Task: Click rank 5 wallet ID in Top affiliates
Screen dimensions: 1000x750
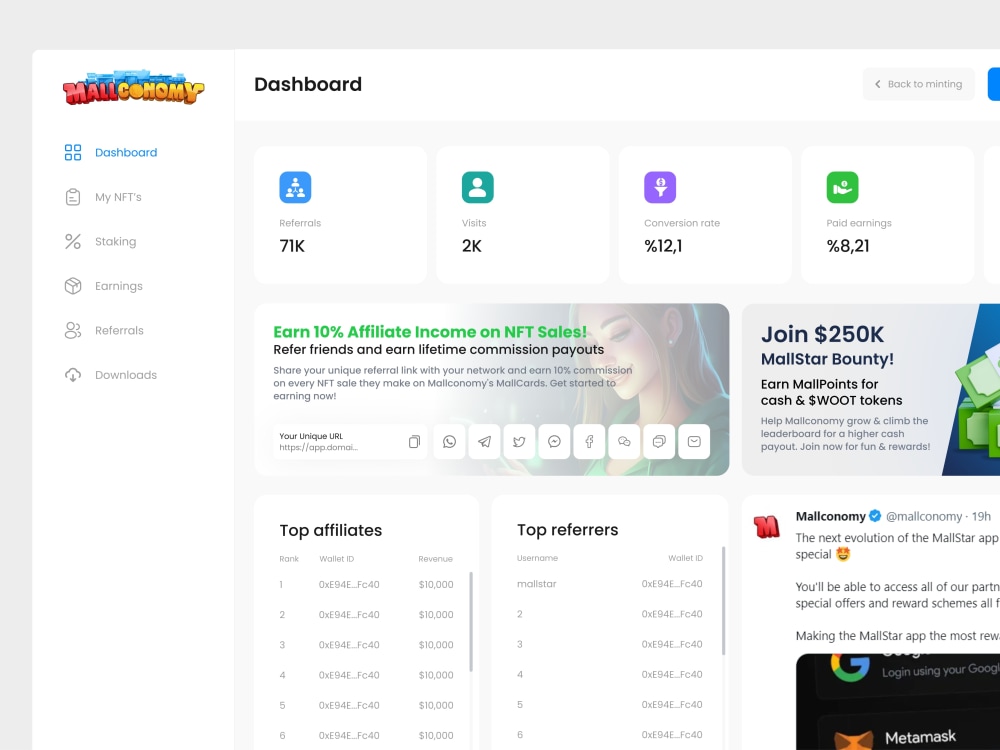Action: pyautogui.click(x=349, y=705)
